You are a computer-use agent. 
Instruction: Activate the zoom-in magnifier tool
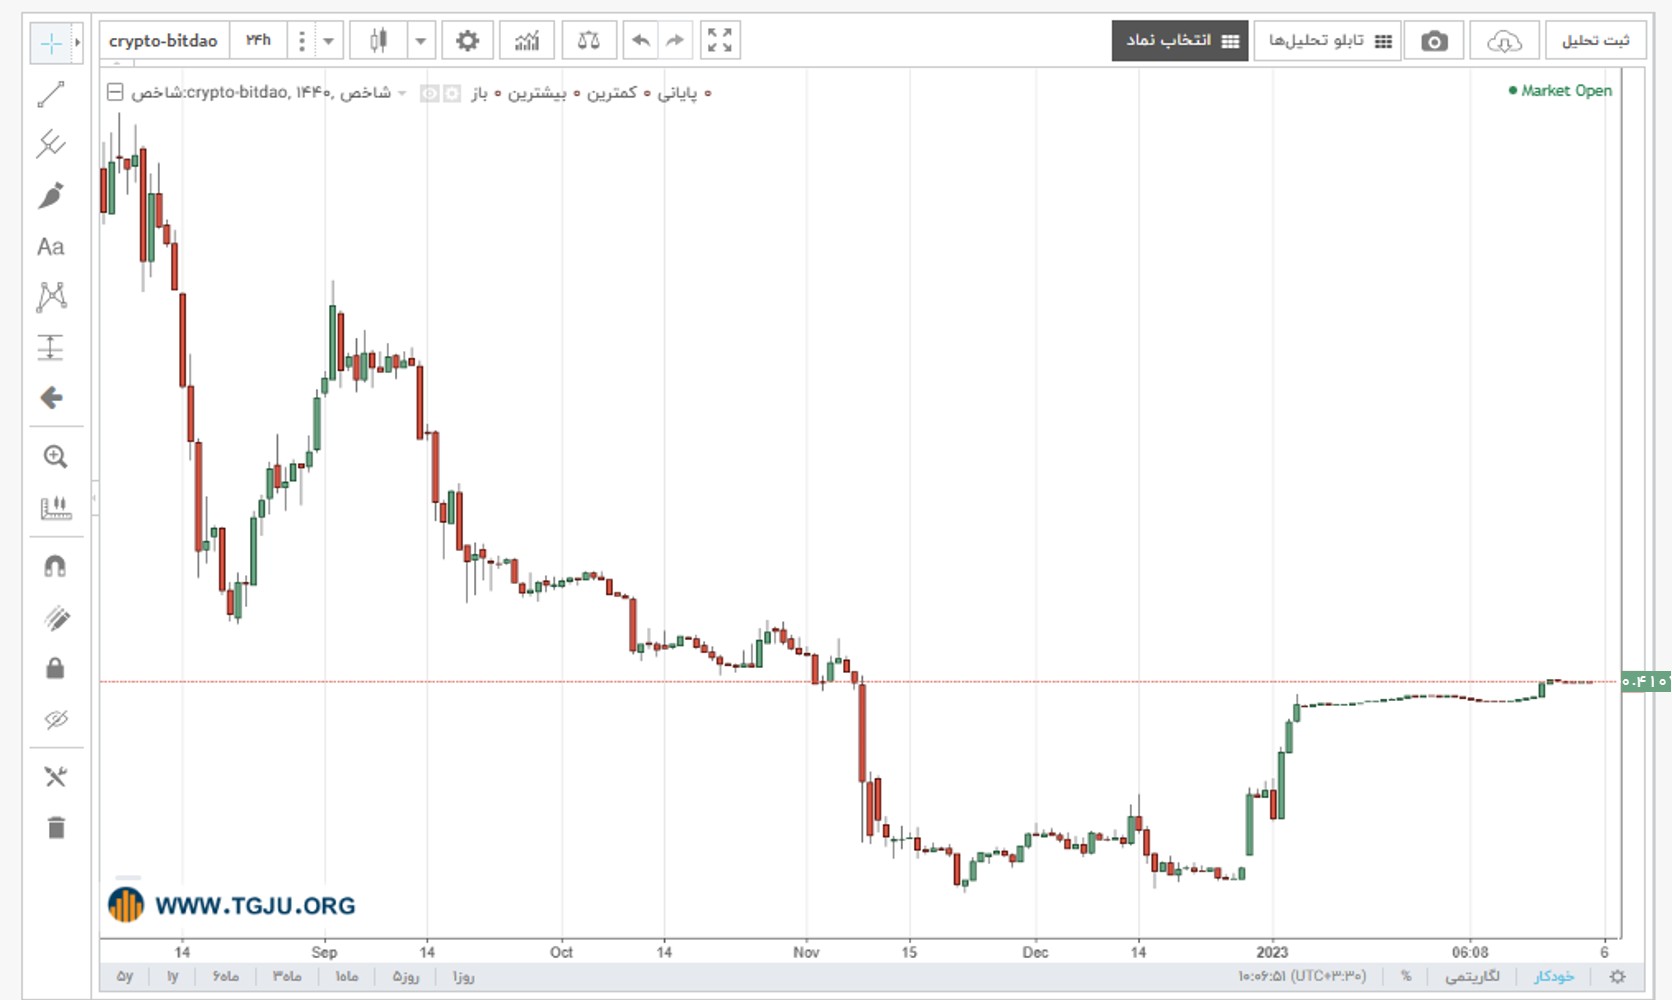click(55, 457)
